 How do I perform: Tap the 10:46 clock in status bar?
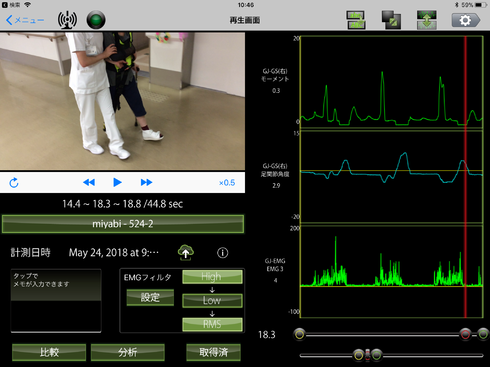[246, 5]
